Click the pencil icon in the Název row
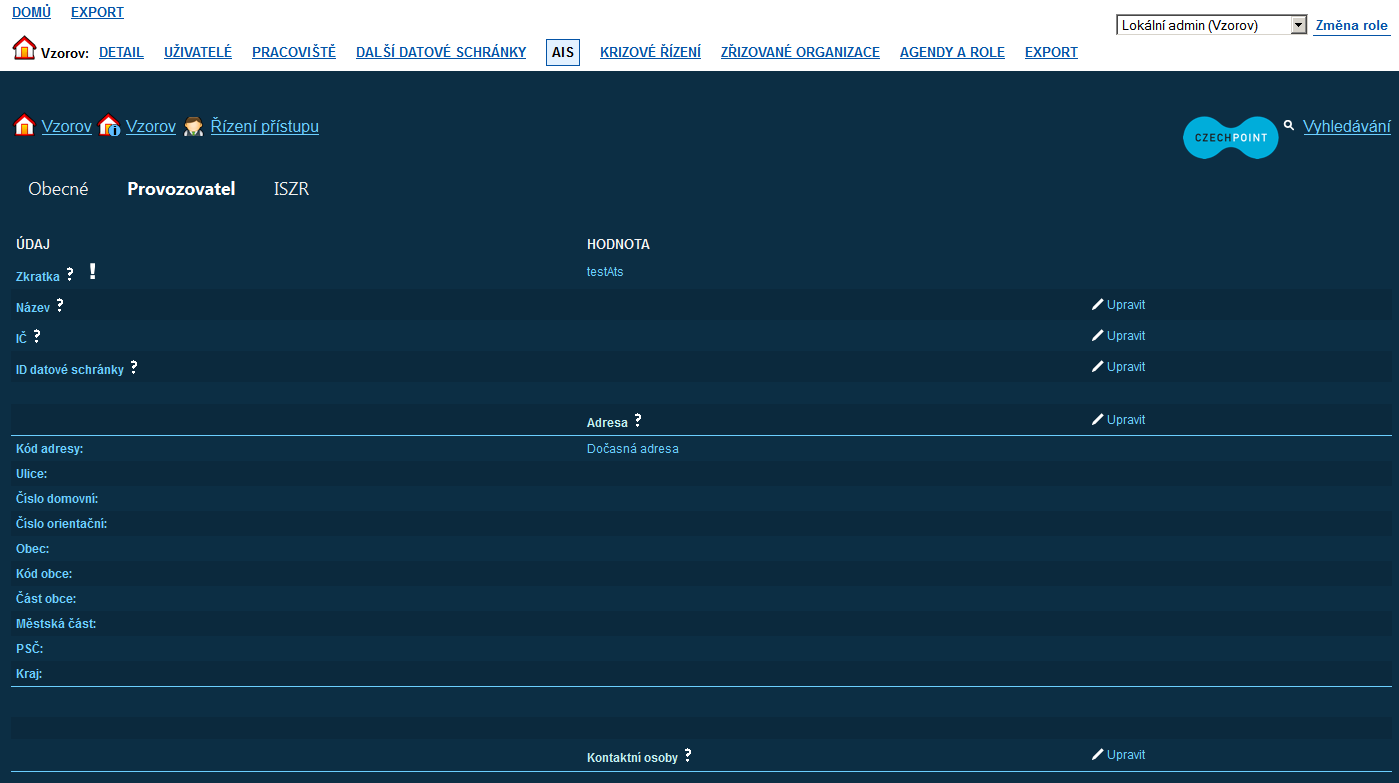This screenshot has height=783, width=1399. (1098, 304)
